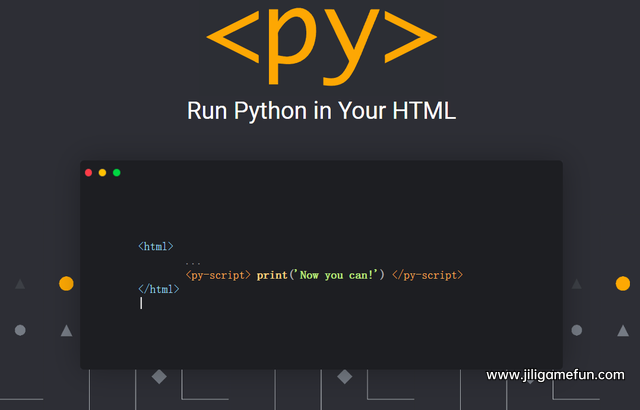Click the 'Run Python in Your HTML' heading
The width and height of the screenshot is (640, 410).
click(x=321, y=111)
